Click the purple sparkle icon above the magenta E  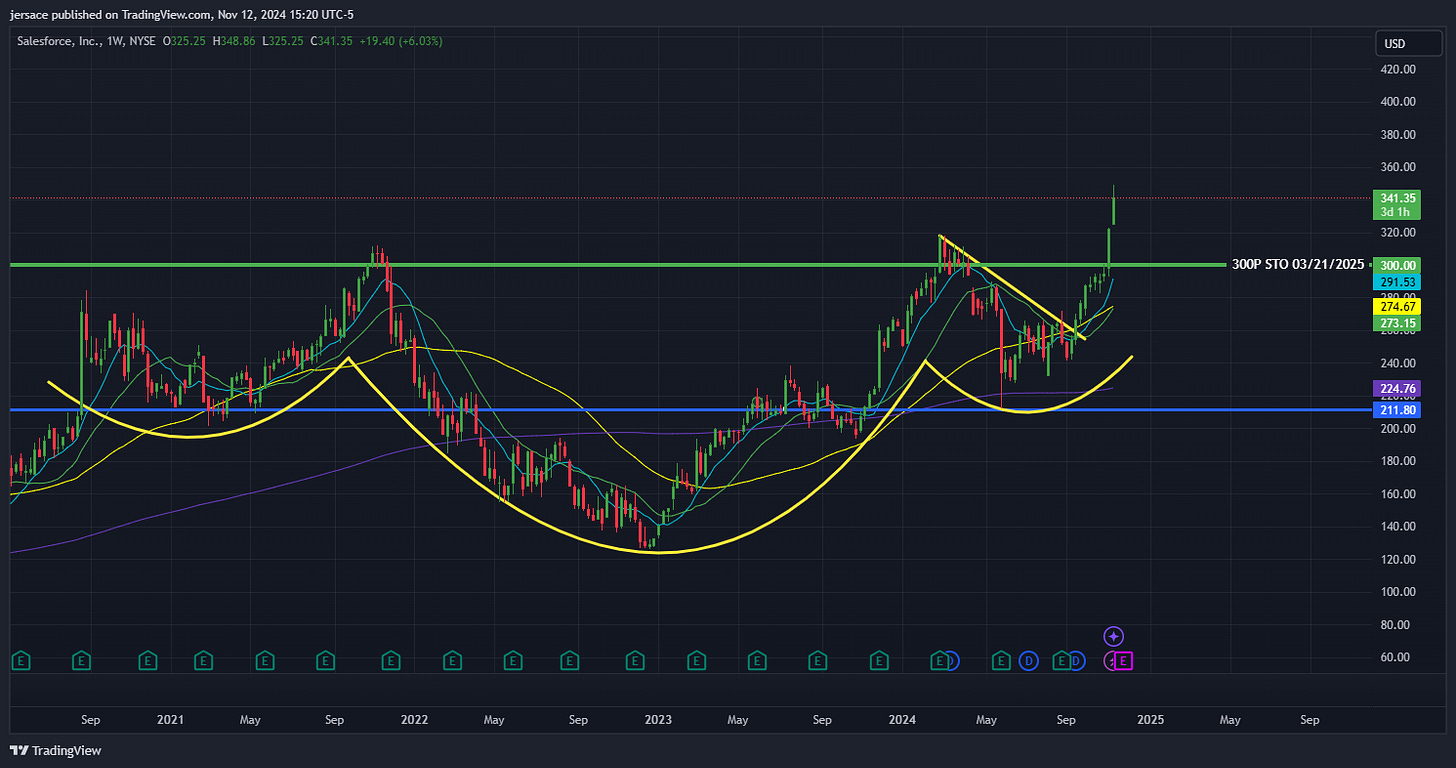click(1114, 636)
